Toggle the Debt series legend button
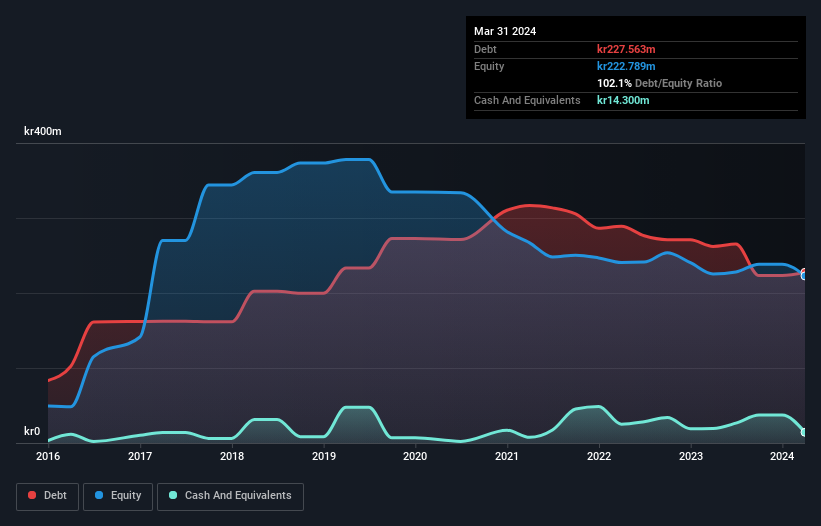Viewport: 821px width, 526px height. click(x=48, y=496)
